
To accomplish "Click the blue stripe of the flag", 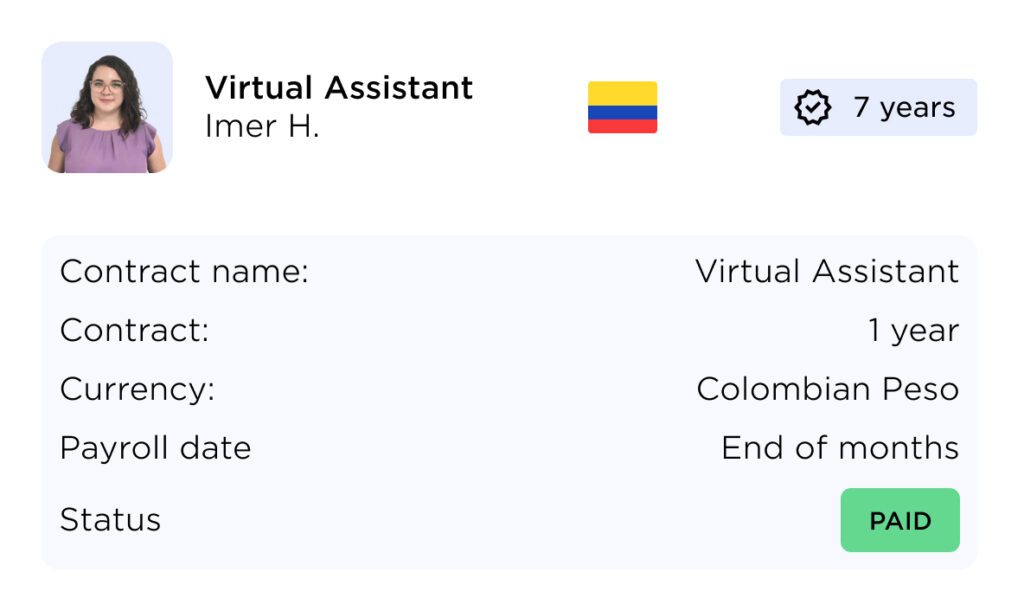I will click(x=622, y=113).
